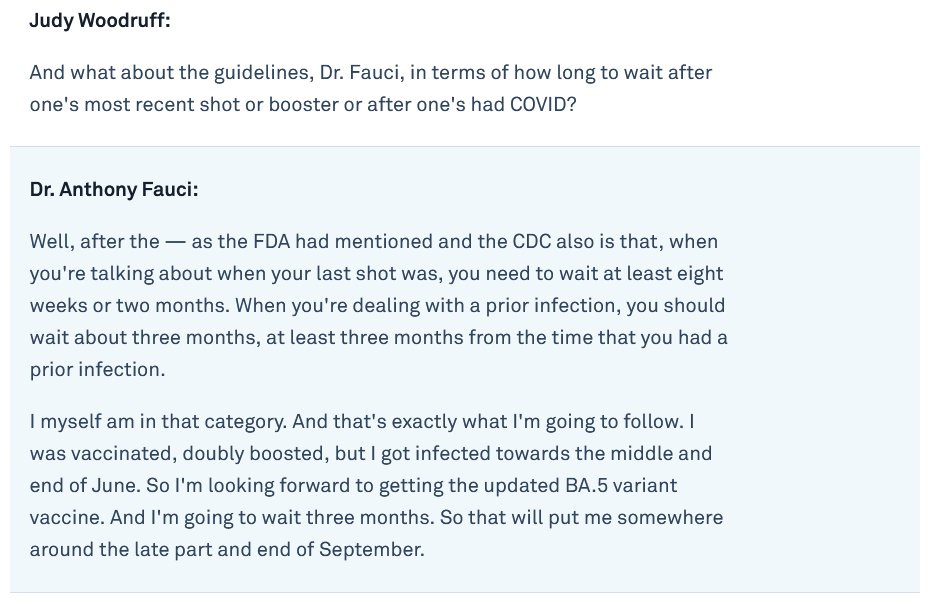Click the word guidelines in Woodruff's question

(x=263, y=73)
